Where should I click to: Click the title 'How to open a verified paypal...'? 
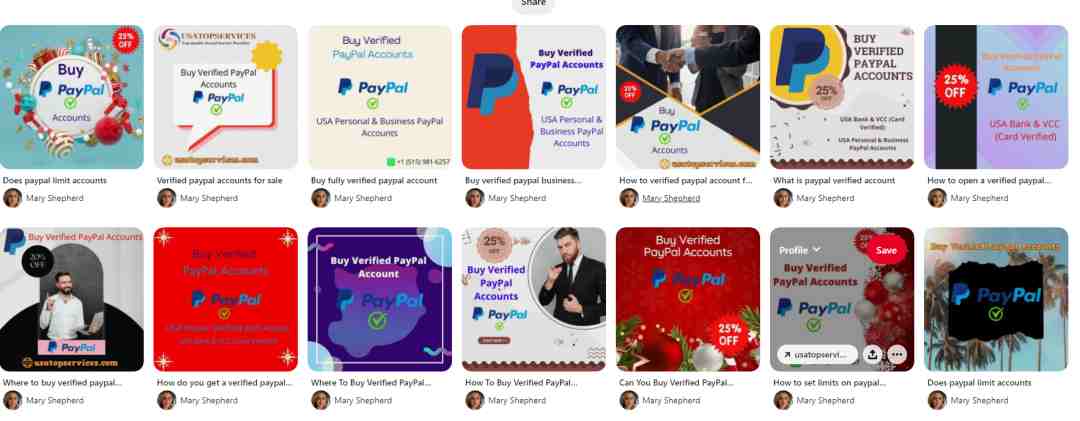[989, 181]
